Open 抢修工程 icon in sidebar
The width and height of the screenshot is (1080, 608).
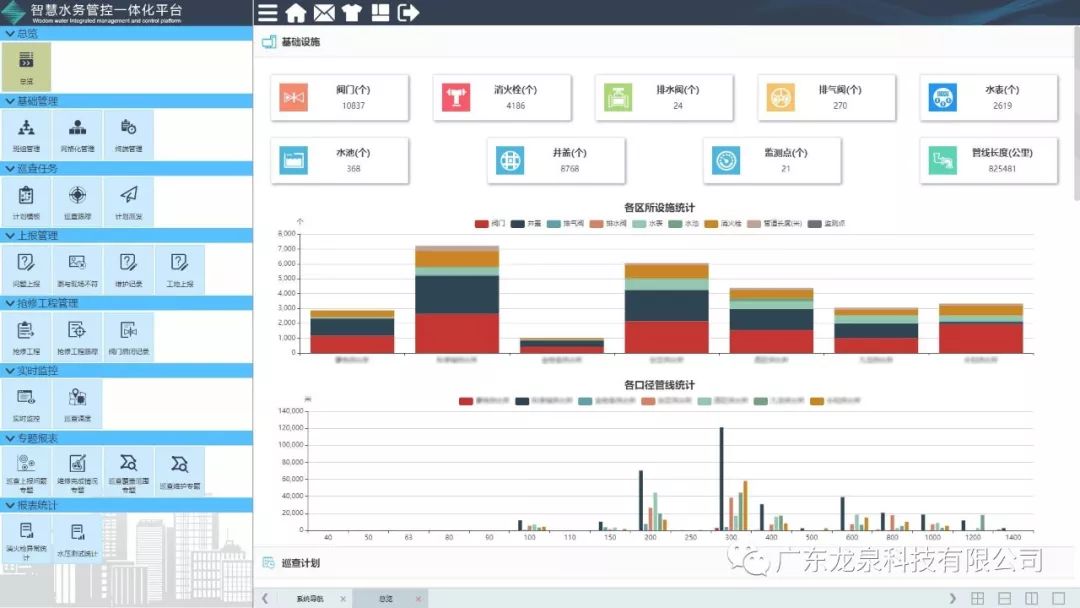point(26,335)
